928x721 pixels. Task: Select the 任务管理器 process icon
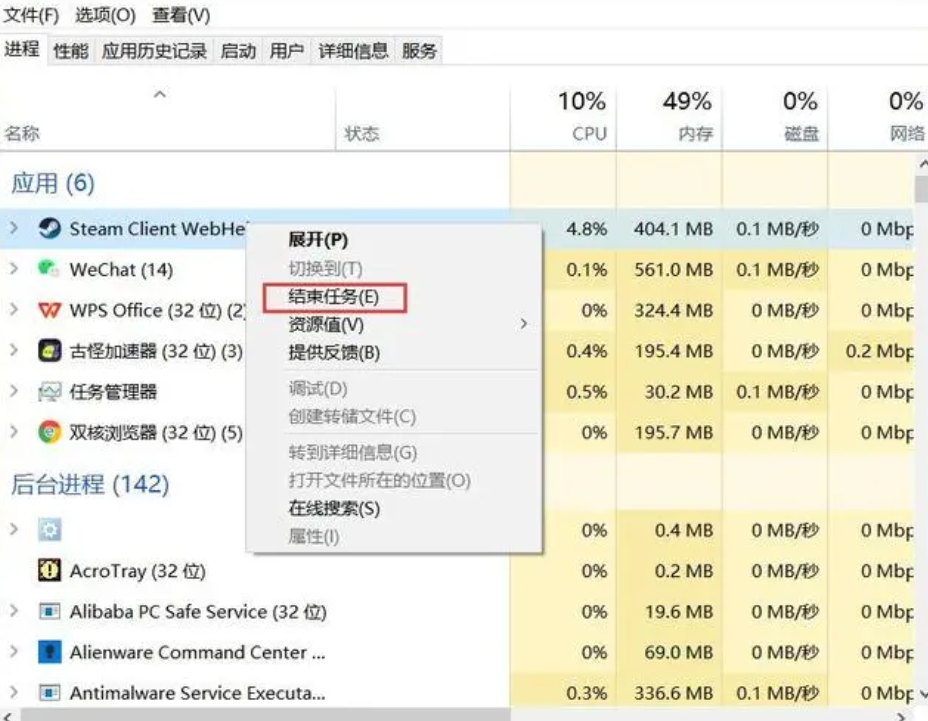coord(50,391)
